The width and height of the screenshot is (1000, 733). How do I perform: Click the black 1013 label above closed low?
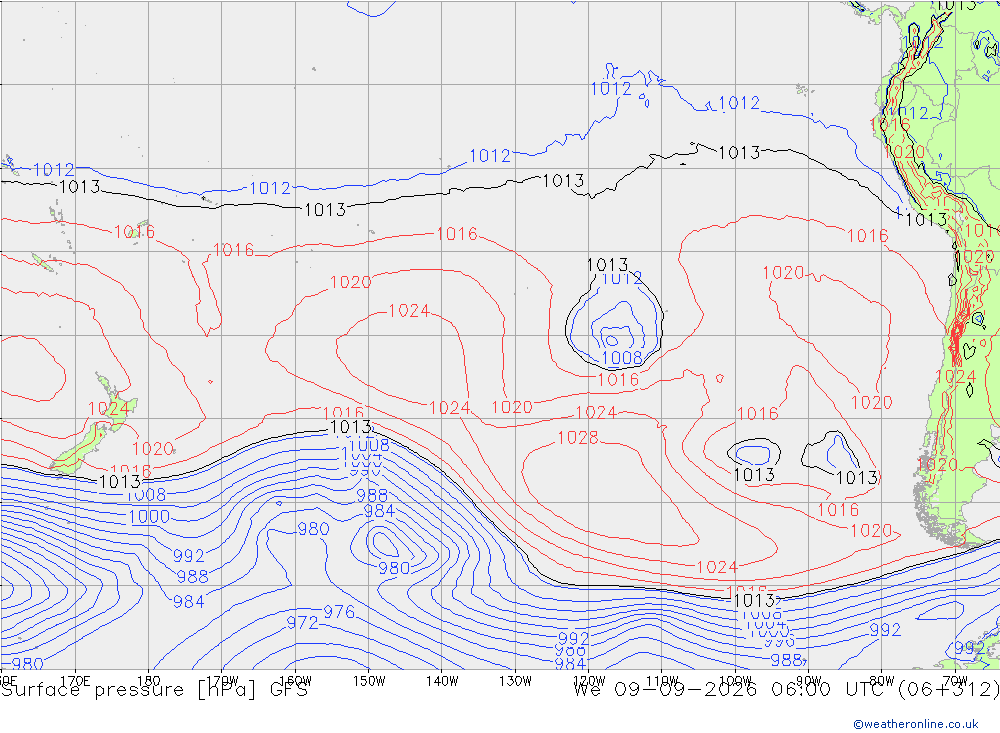point(607,264)
